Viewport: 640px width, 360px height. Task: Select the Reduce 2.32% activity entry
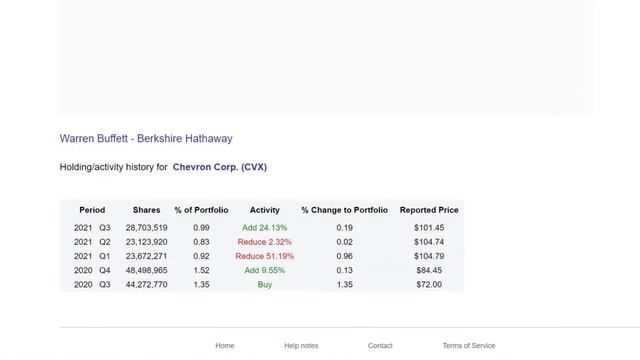tap(264, 242)
